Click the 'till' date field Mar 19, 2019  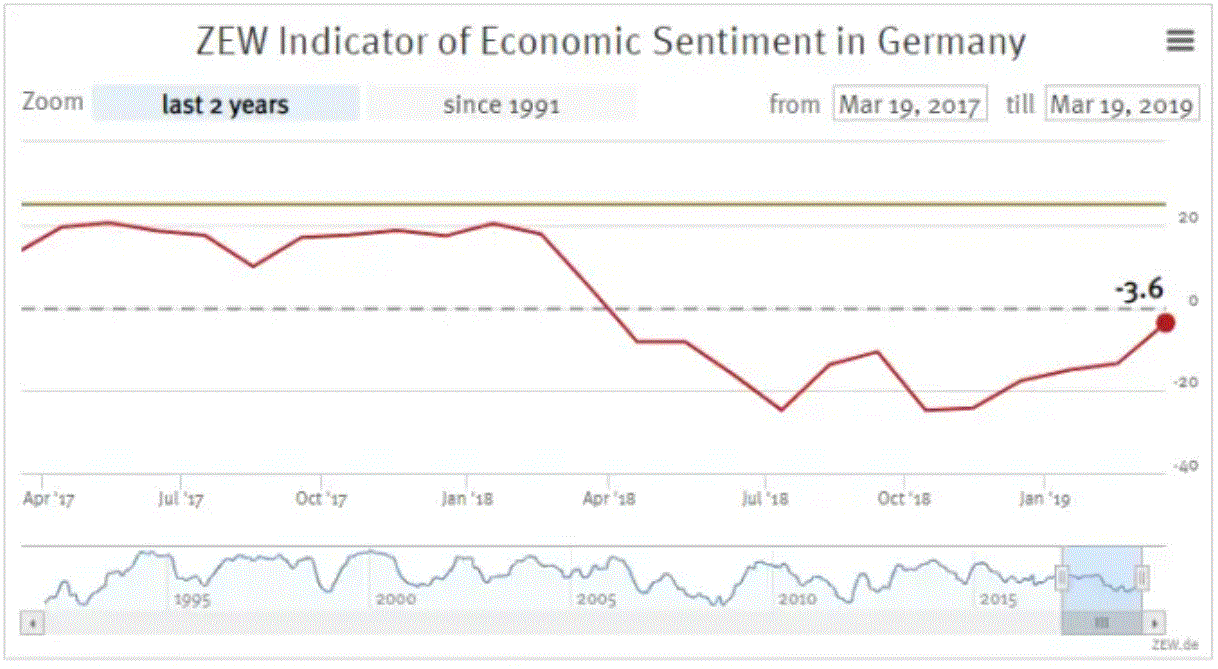tap(1122, 104)
